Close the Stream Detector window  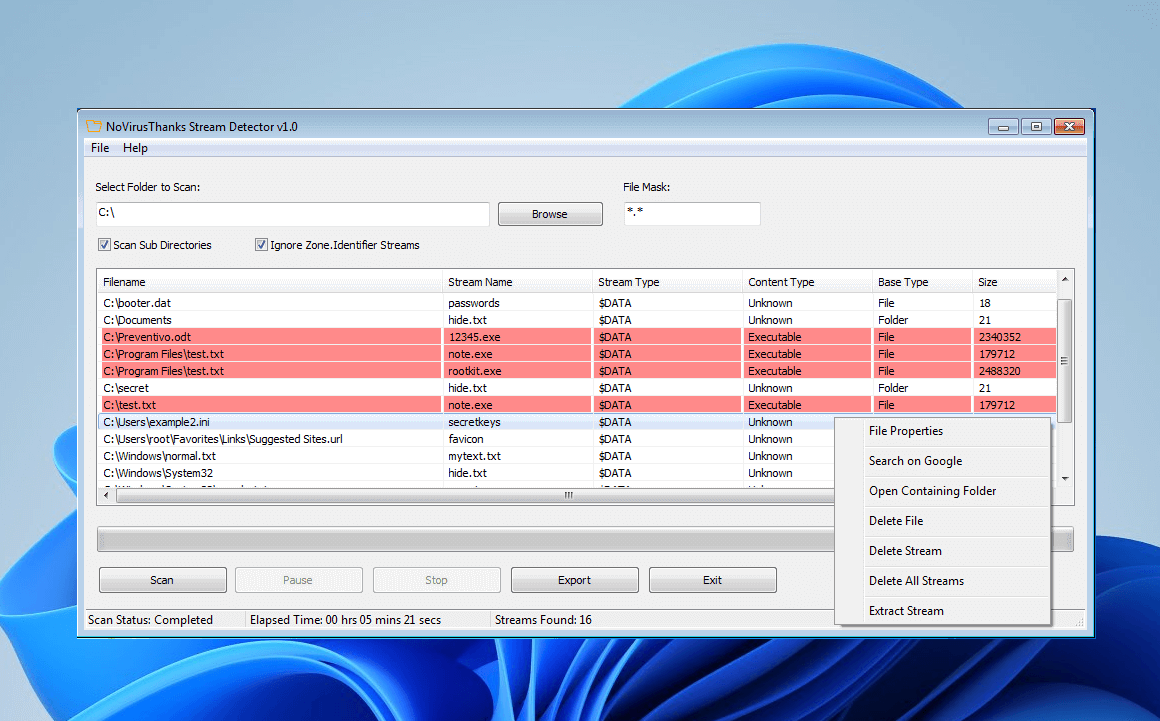tap(1069, 127)
